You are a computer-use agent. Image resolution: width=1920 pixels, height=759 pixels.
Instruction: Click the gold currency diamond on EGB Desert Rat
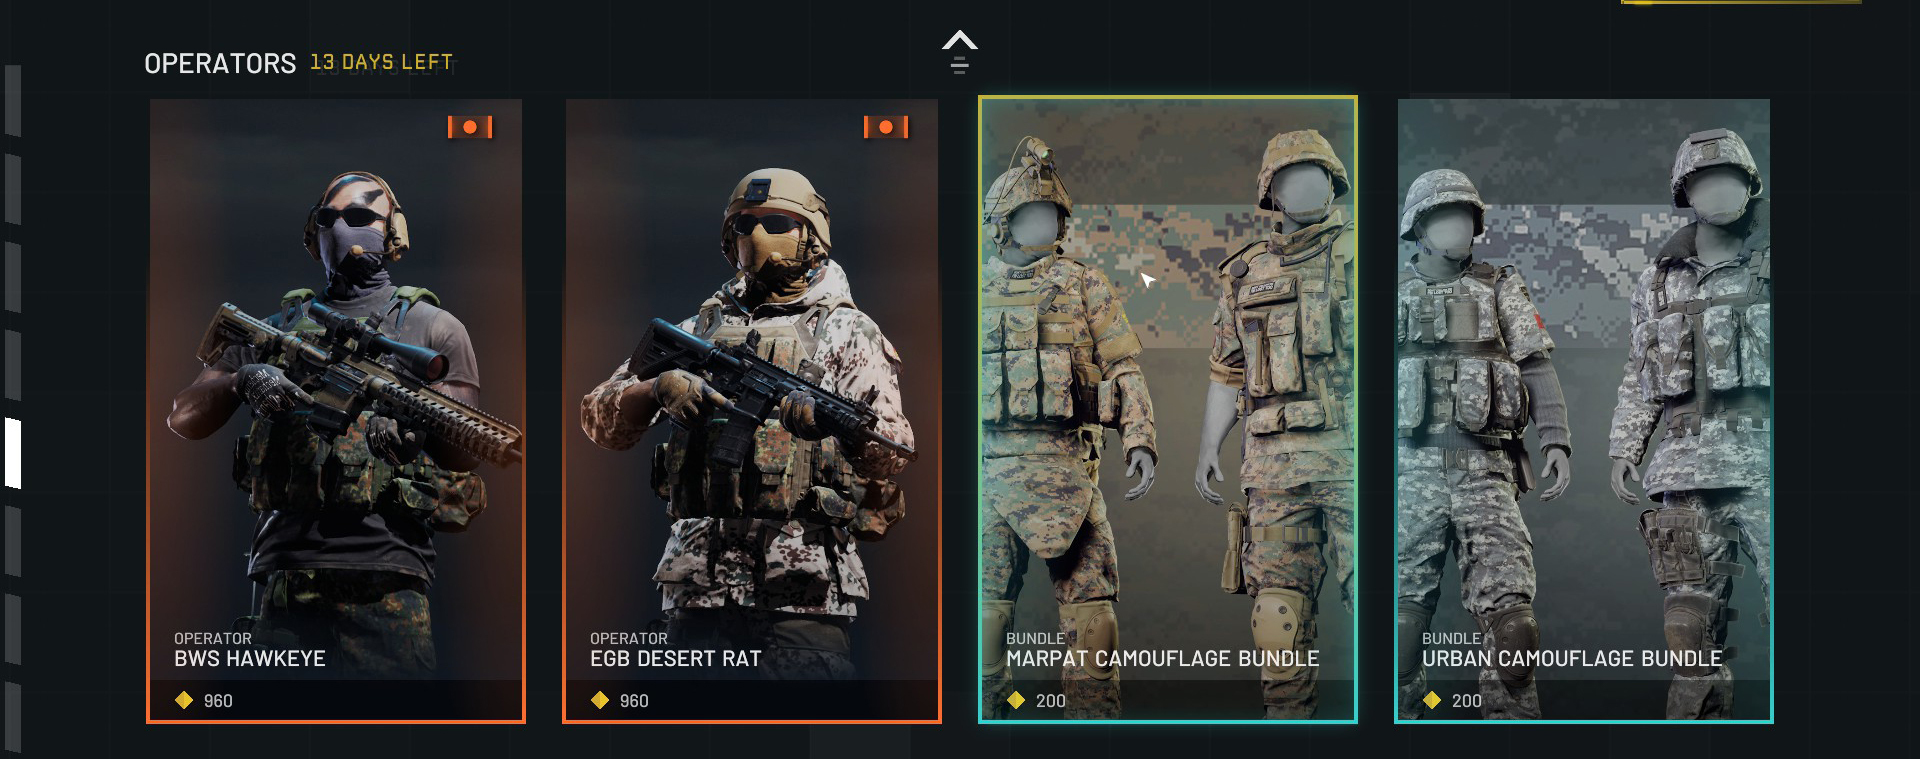600,700
